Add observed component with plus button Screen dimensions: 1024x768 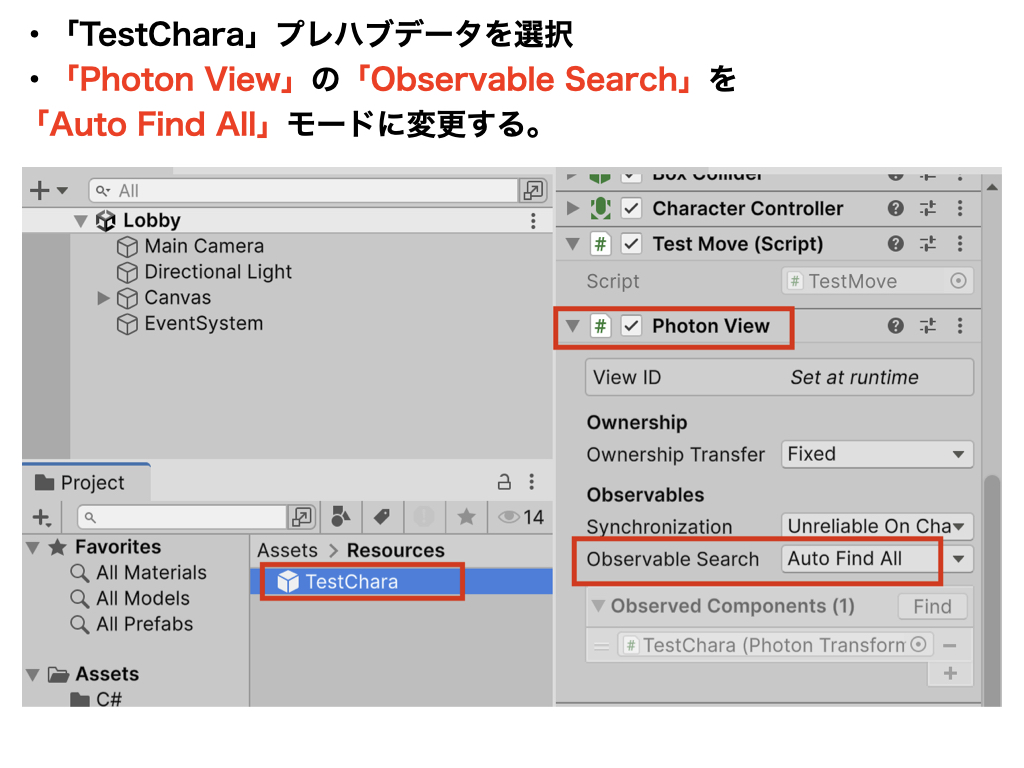coord(950,673)
